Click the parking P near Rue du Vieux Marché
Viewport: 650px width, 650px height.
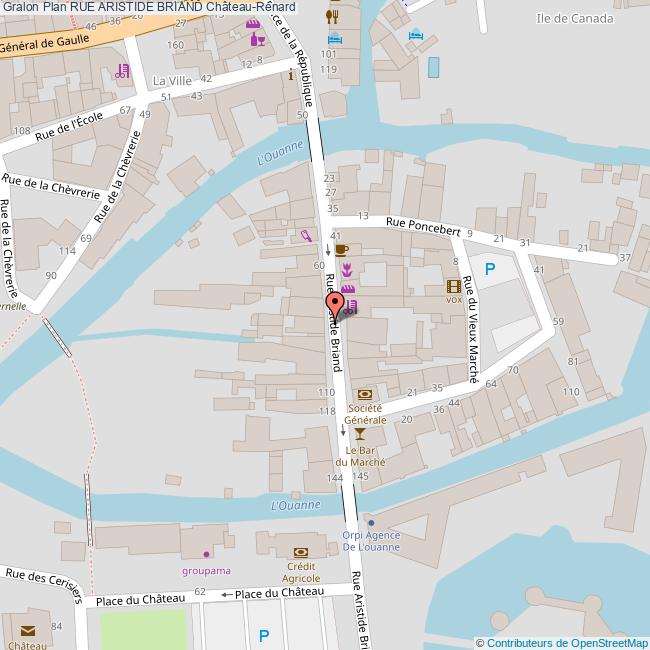[x=490, y=269]
